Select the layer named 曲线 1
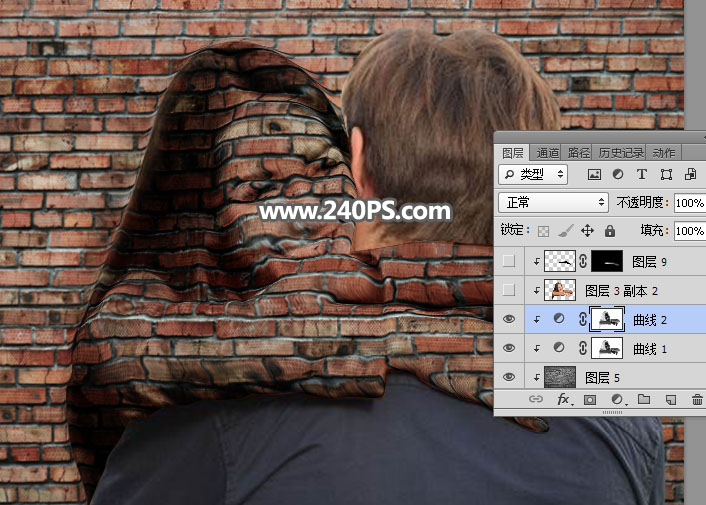The width and height of the screenshot is (706, 505). coord(649,349)
